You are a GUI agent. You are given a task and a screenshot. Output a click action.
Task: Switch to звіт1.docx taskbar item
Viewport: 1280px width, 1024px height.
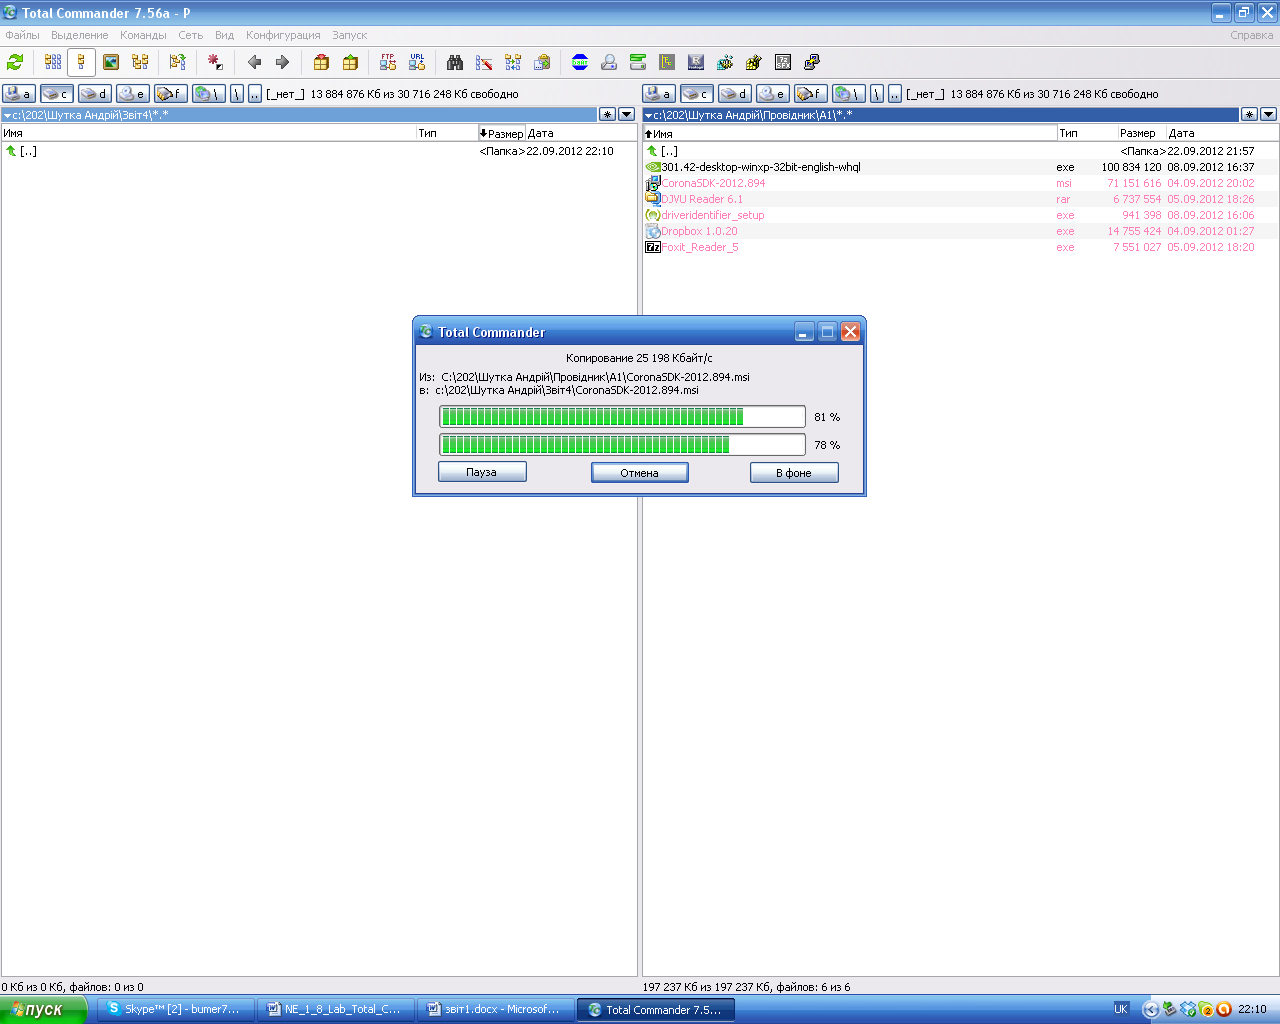(495, 1010)
